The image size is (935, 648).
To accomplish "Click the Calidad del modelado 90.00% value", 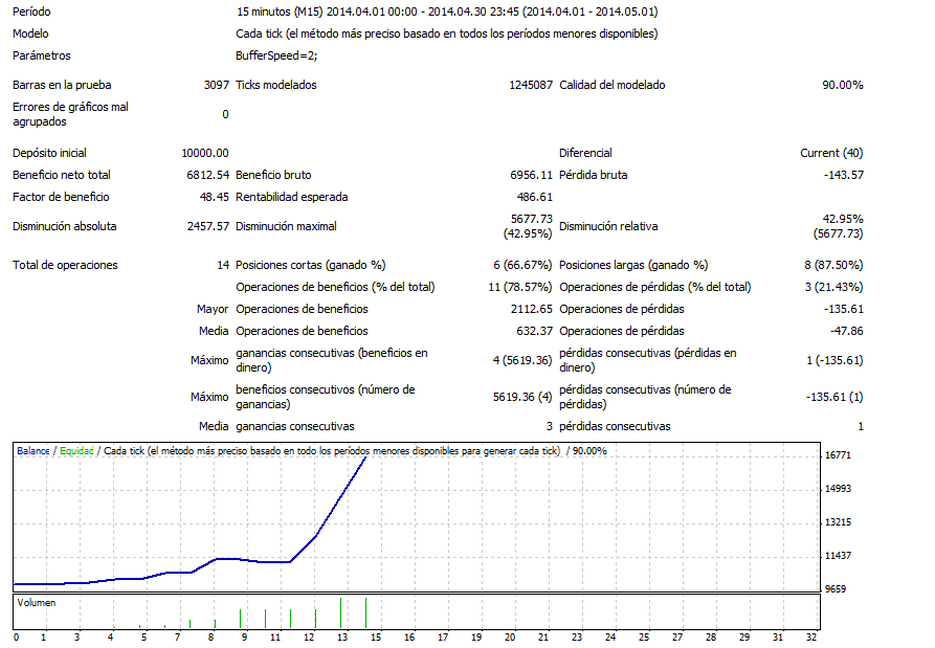I will coord(842,86).
